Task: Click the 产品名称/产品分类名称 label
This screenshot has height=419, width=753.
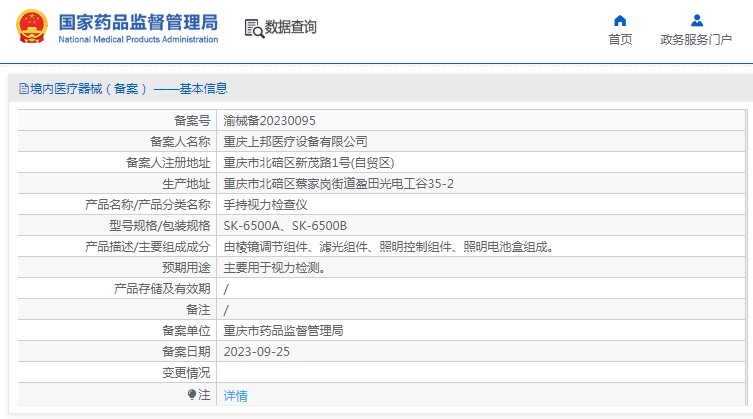Action: [148, 205]
